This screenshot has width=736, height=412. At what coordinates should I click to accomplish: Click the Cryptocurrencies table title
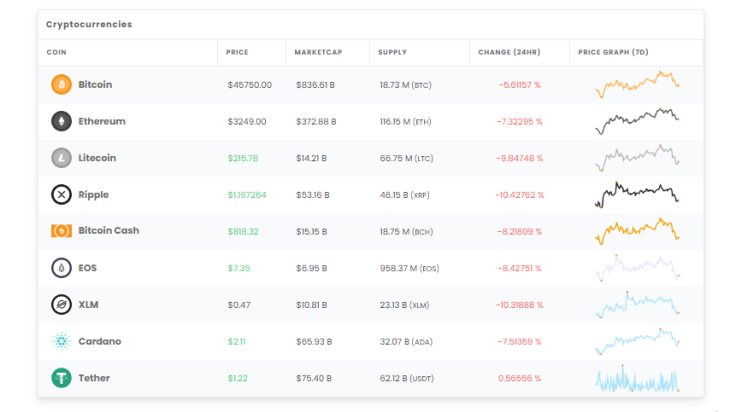coord(89,24)
